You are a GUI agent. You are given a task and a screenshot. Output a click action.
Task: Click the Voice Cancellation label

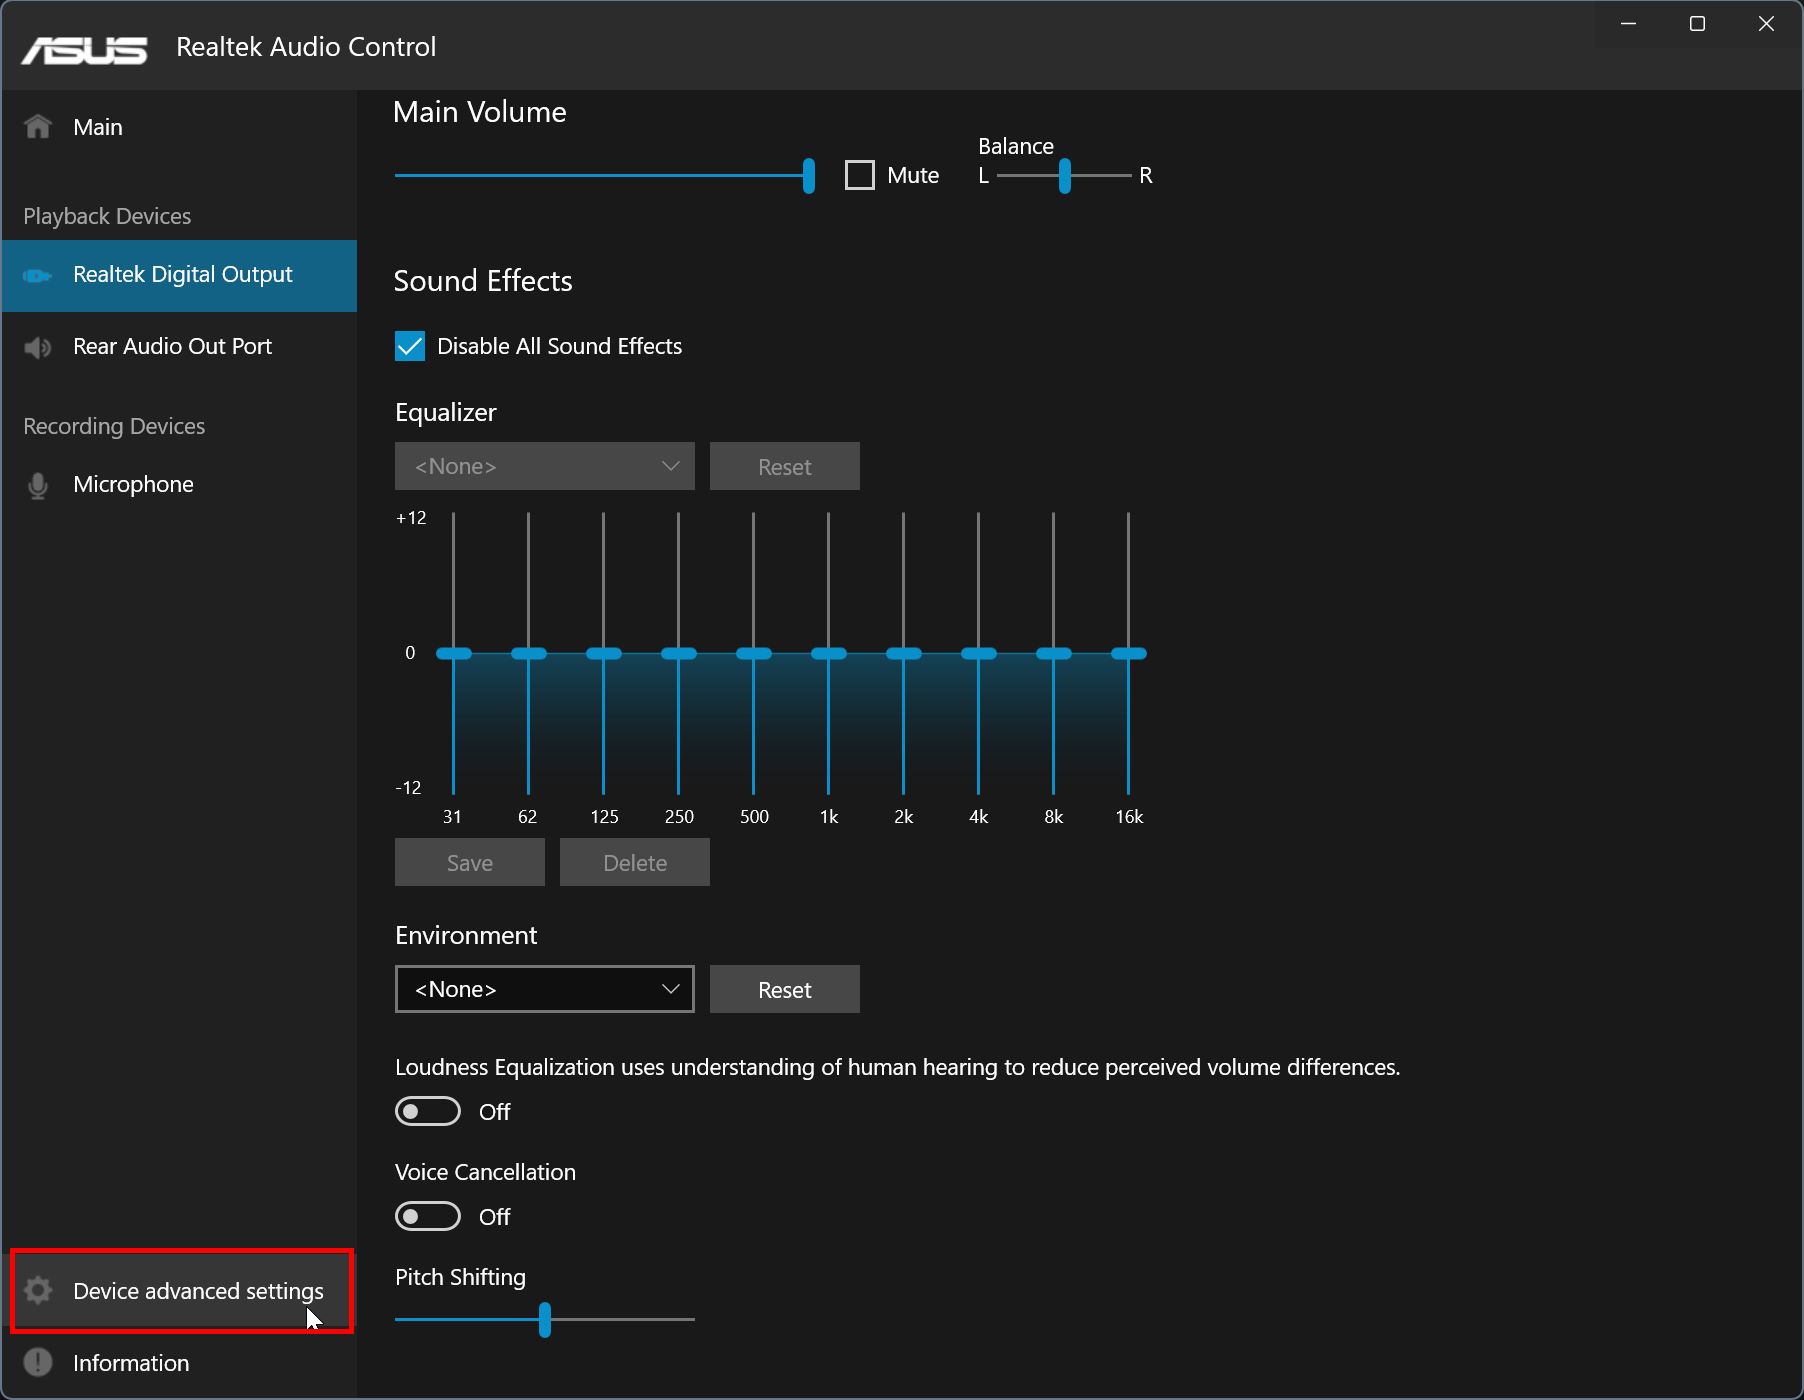coord(485,1172)
